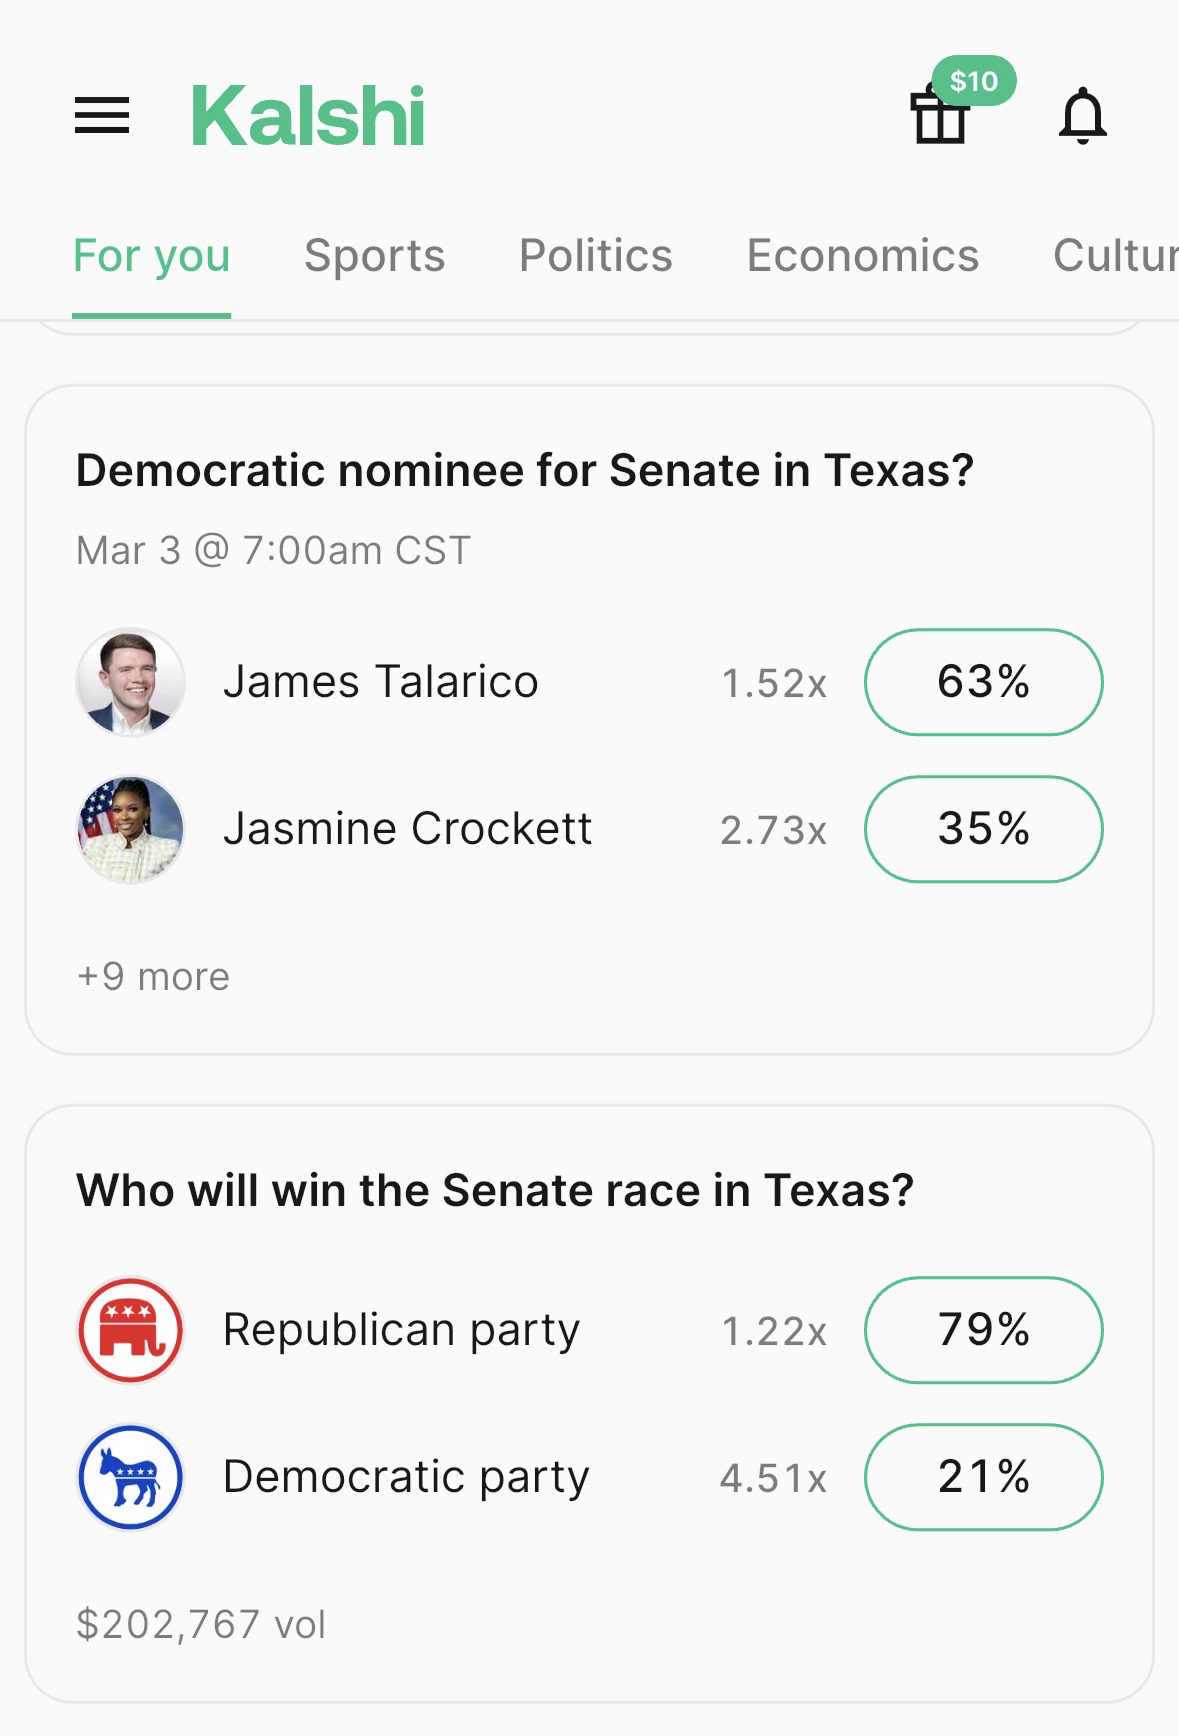Tap the Kalshi logo
Image resolution: width=1179 pixels, height=1736 pixels.
click(x=307, y=116)
